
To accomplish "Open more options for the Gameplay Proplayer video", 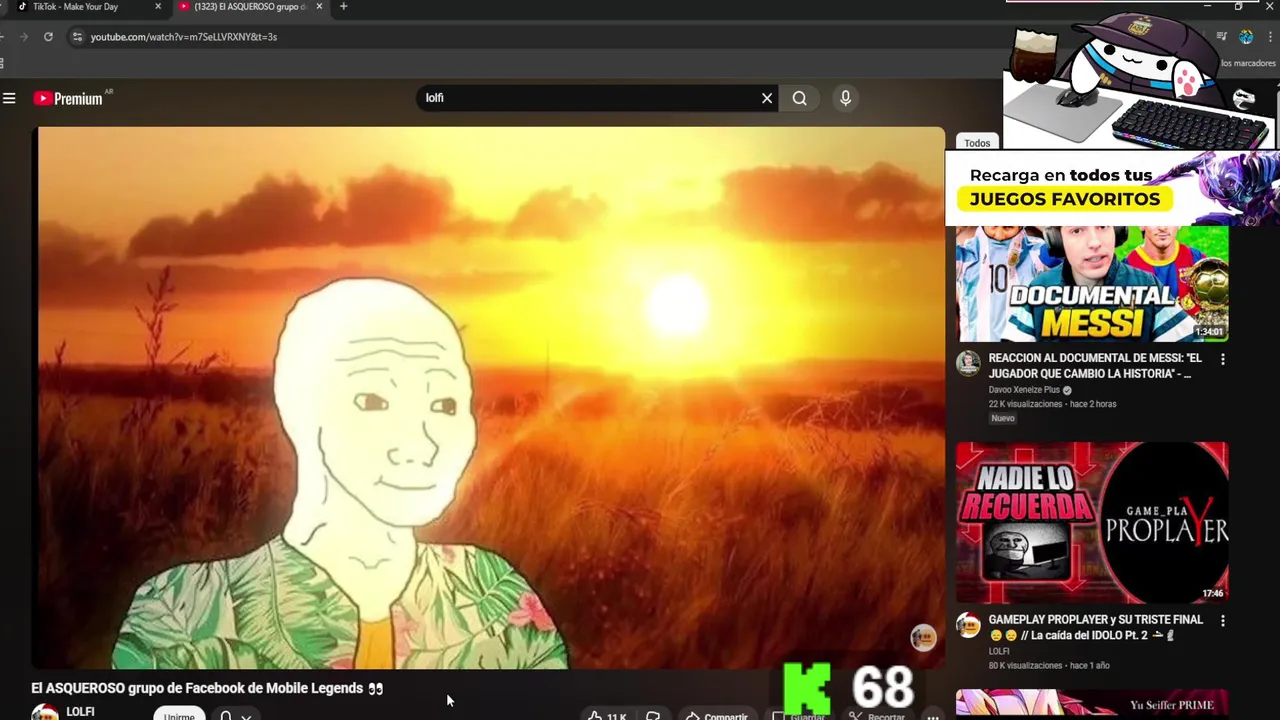I will coord(1222,621).
